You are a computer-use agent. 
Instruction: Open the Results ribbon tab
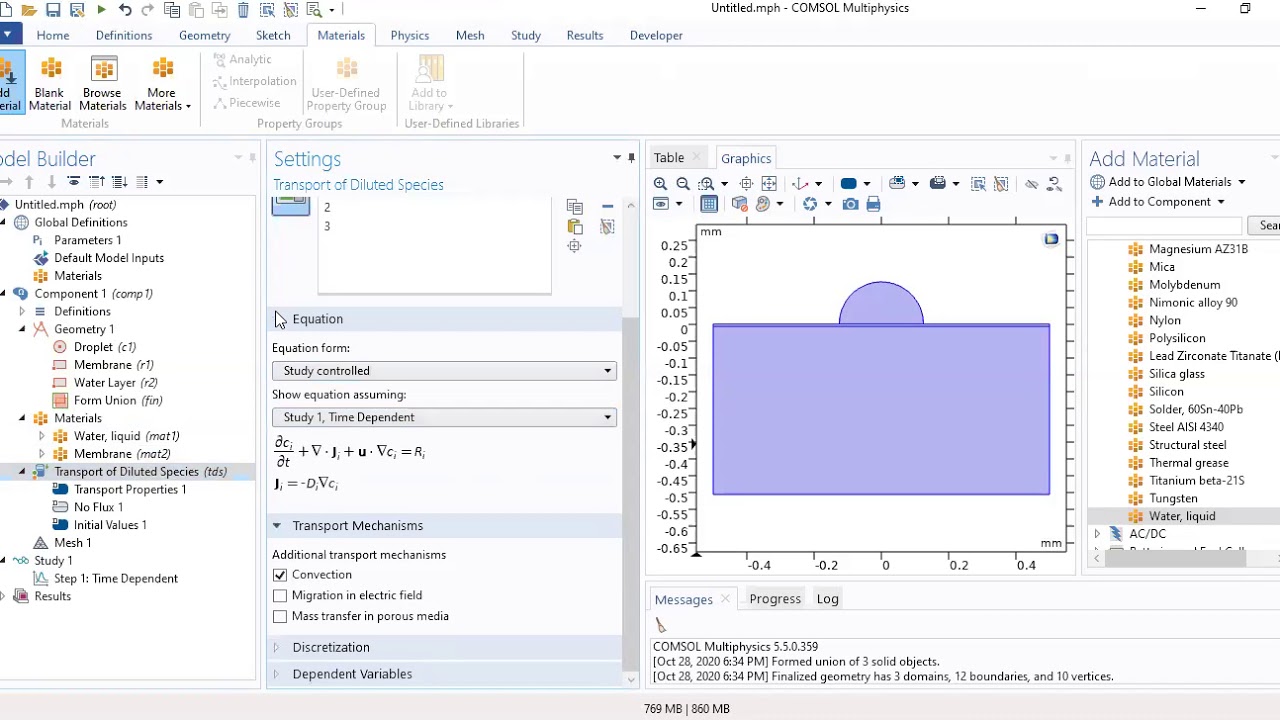[585, 35]
